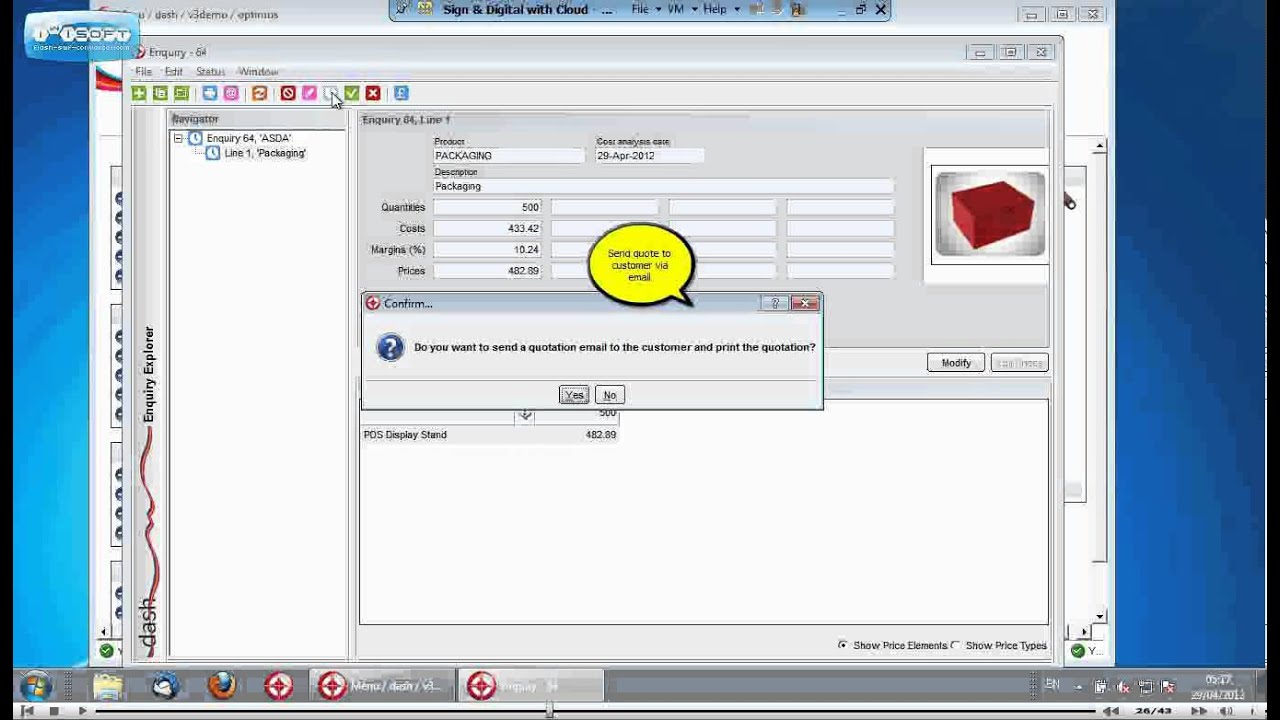Switch to Menu / dash taskbar window
This screenshot has height=720, width=1280.
tap(380, 686)
